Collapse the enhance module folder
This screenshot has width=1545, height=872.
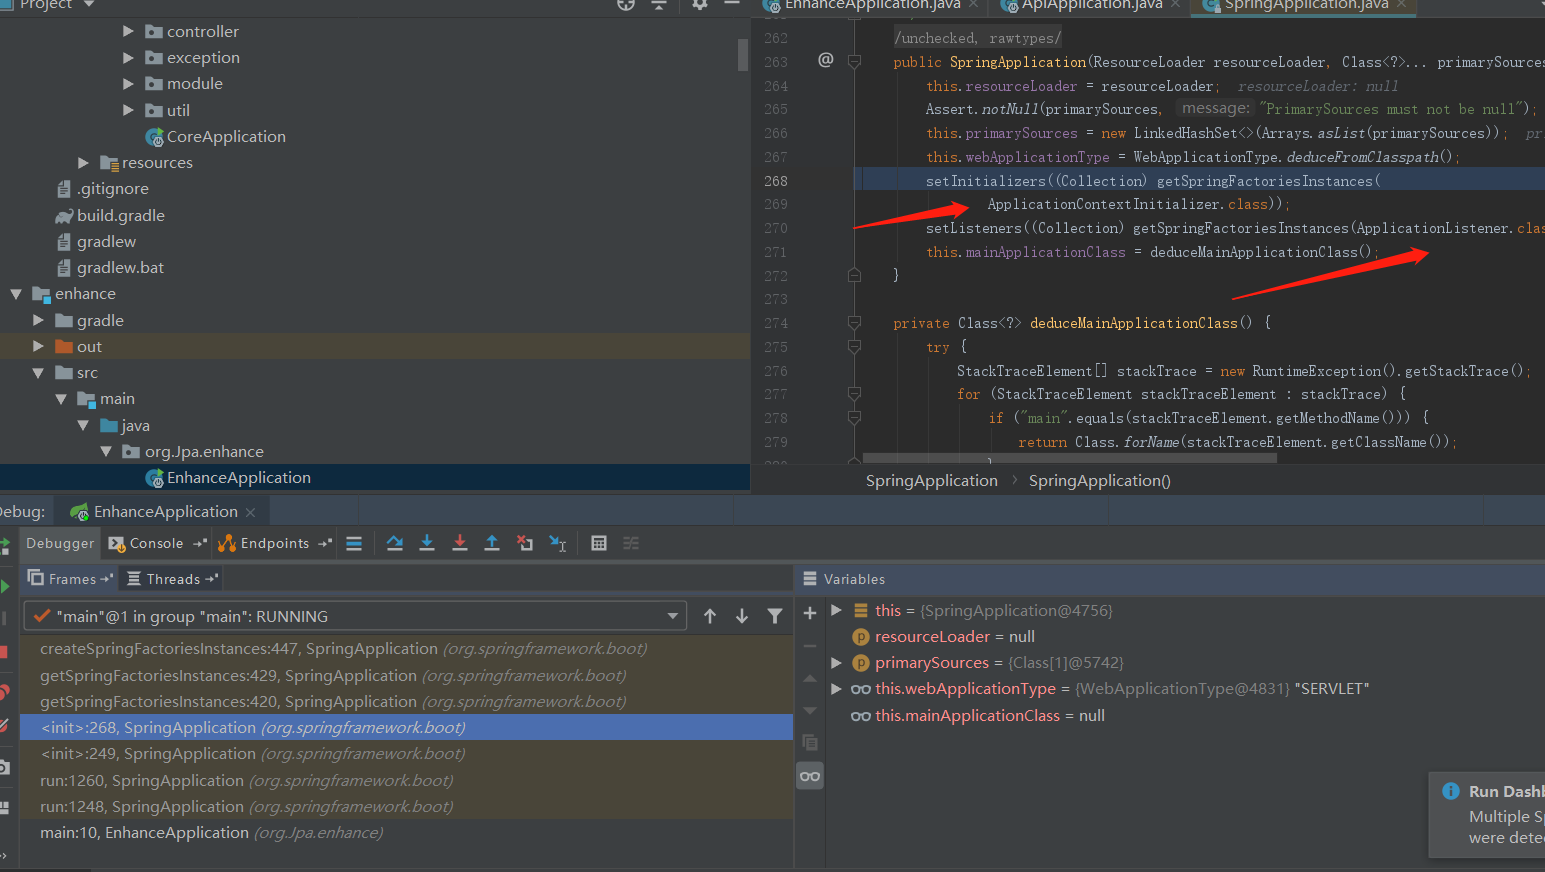pos(16,294)
